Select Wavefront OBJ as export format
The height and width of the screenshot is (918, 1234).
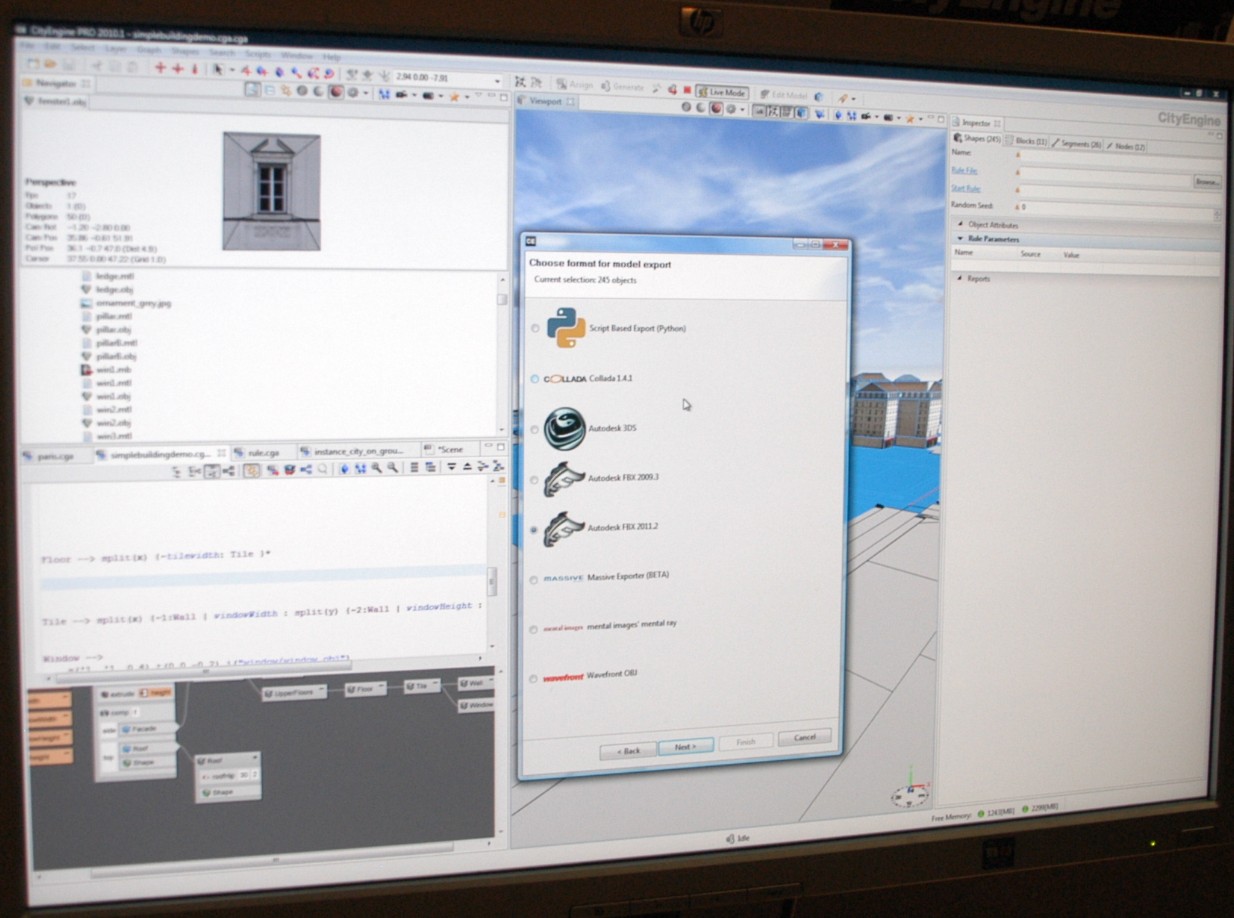[x=533, y=679]
